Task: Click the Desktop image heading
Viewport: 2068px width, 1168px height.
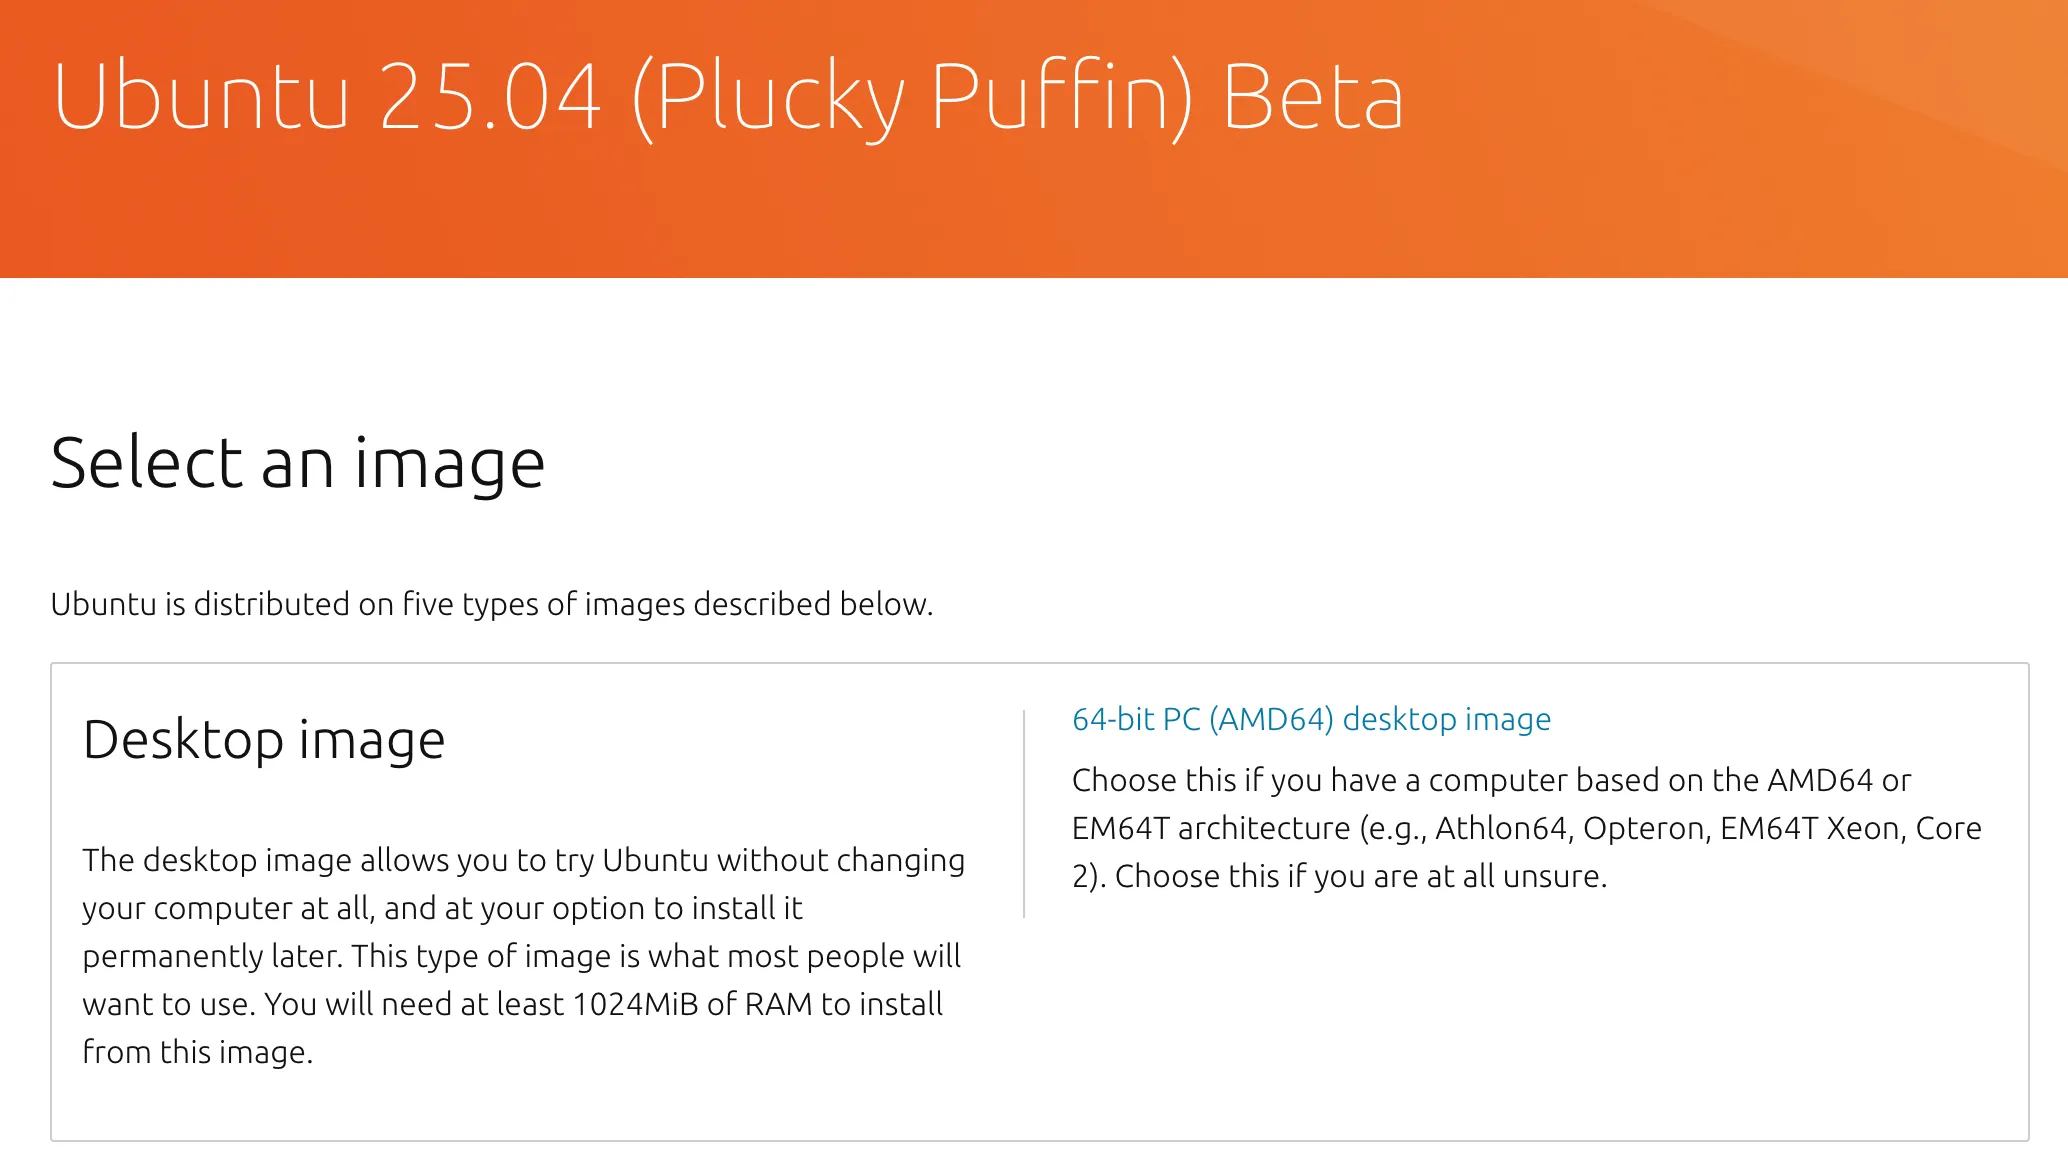Action: (x=263, y=739)
